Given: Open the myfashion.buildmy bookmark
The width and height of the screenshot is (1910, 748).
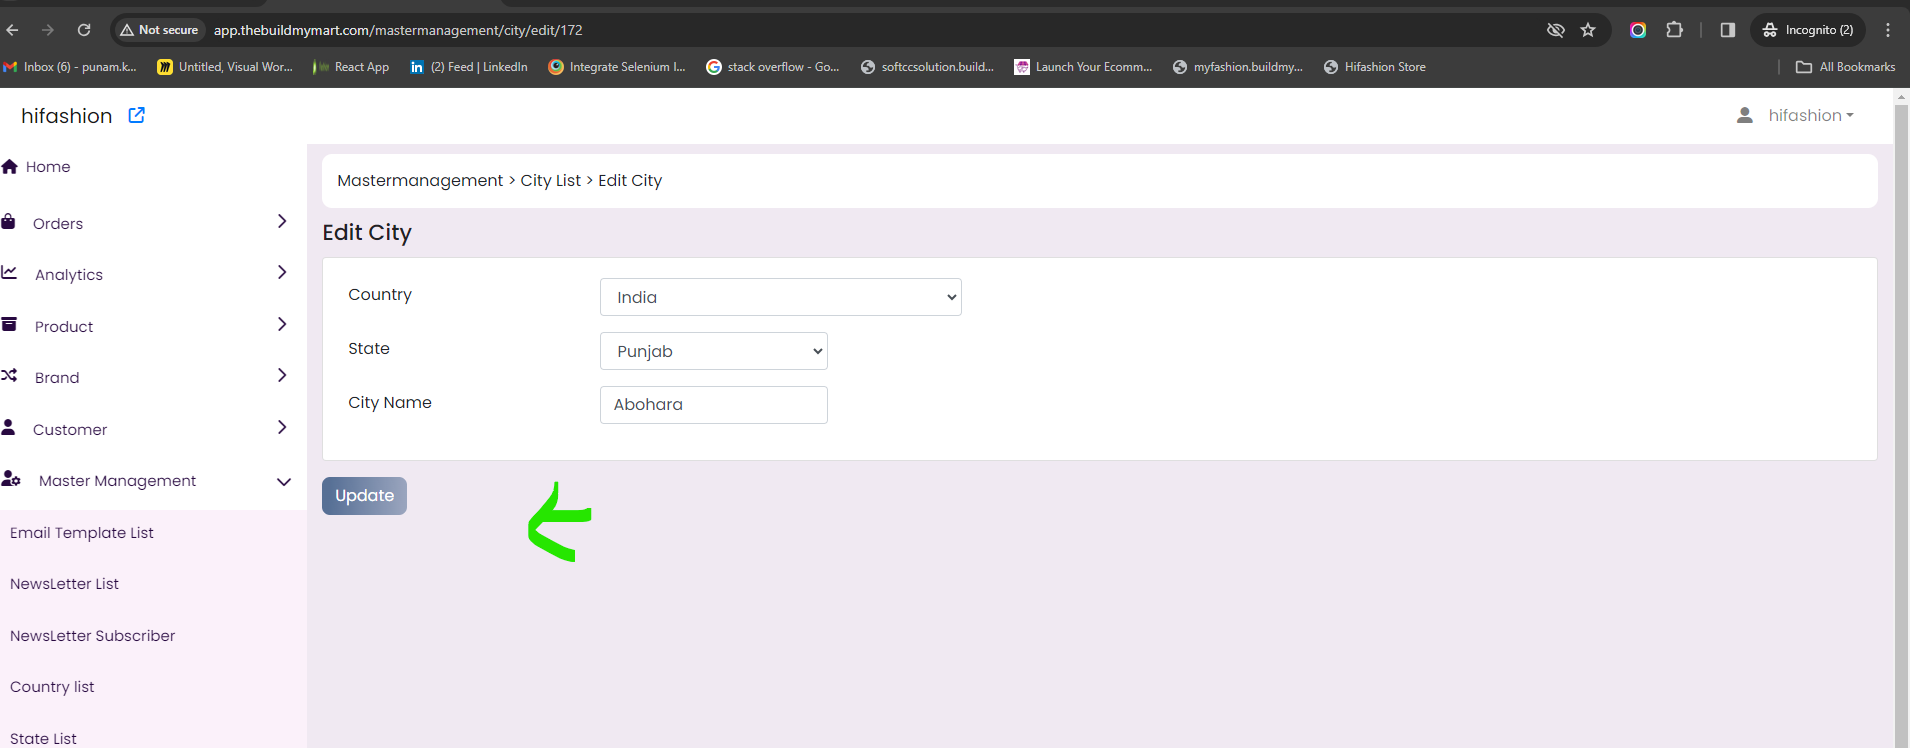Looking at the screenshot, I should tap(1238, 67).
